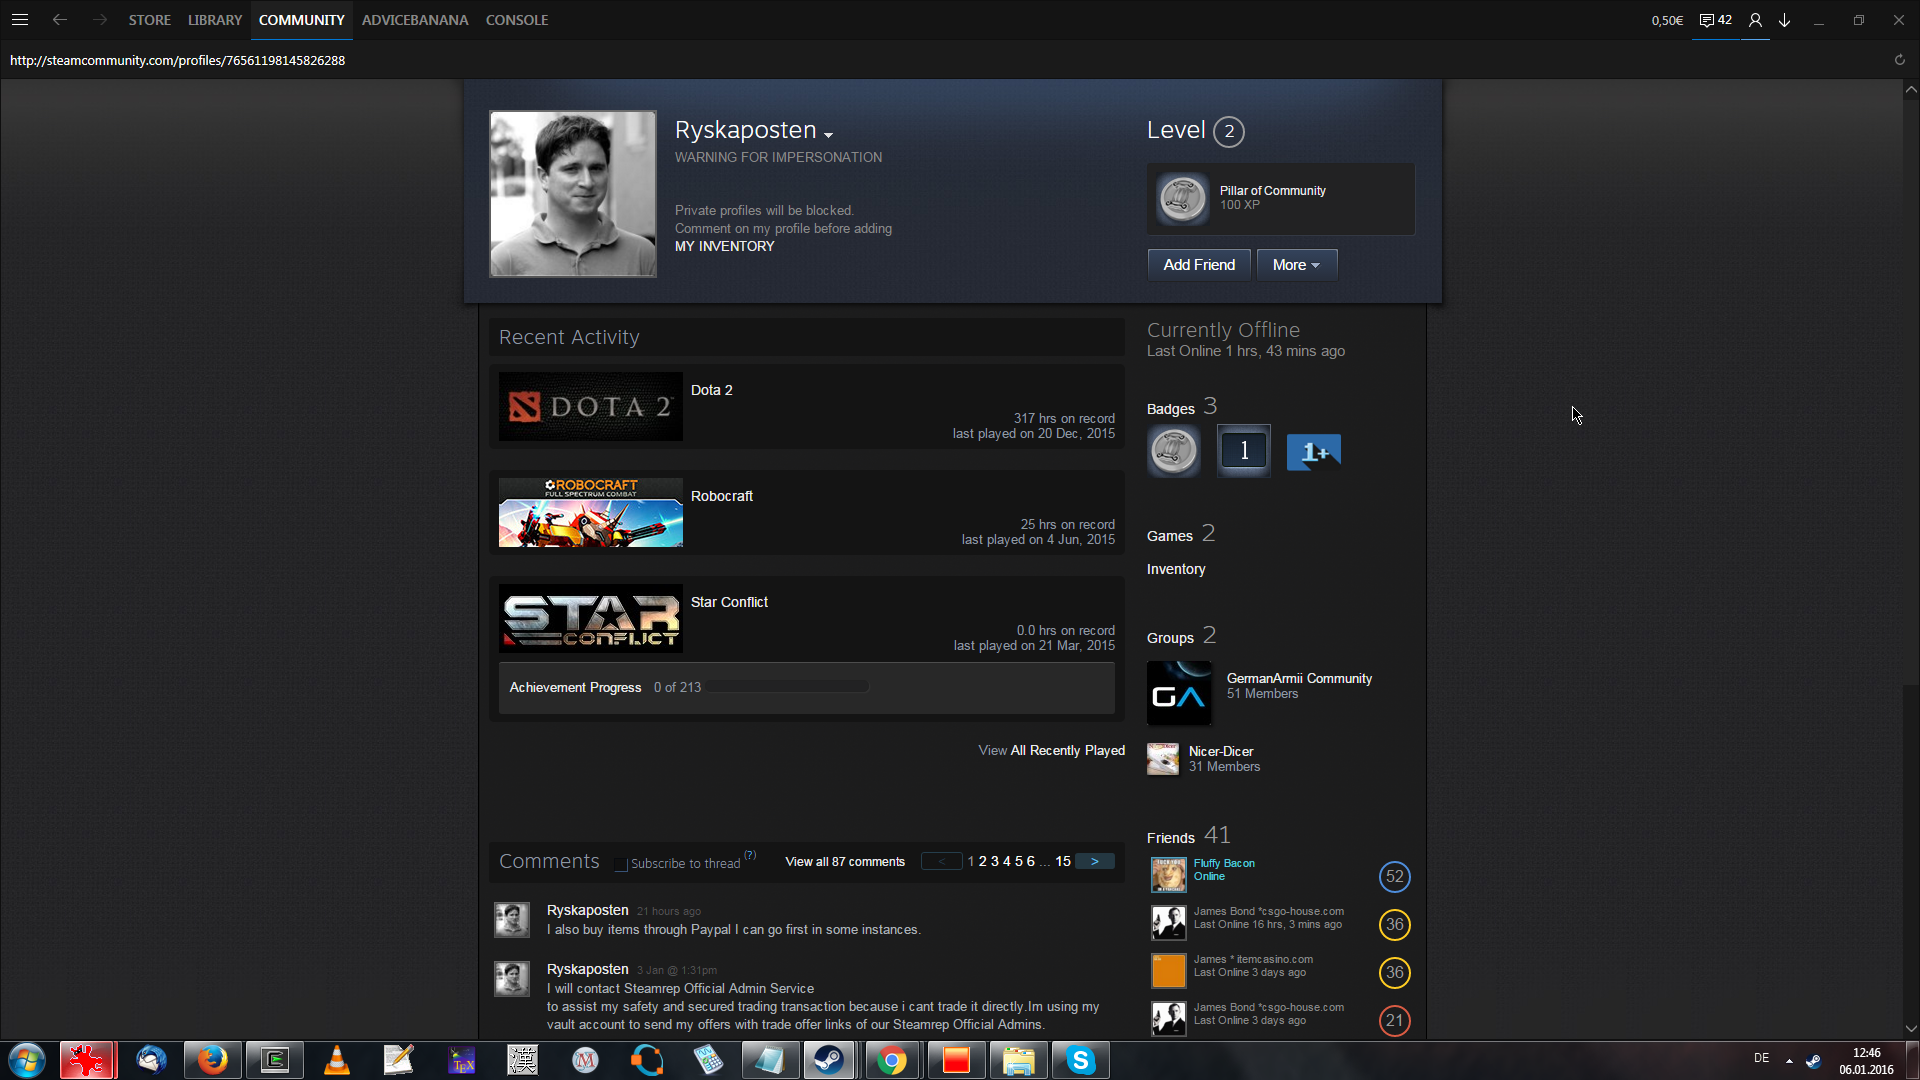Enable Subscribe to thread checkbox
Image resolution: width=1920 pixels, height=1080 pixels.
pyautogui.click(x=621, y=864)
